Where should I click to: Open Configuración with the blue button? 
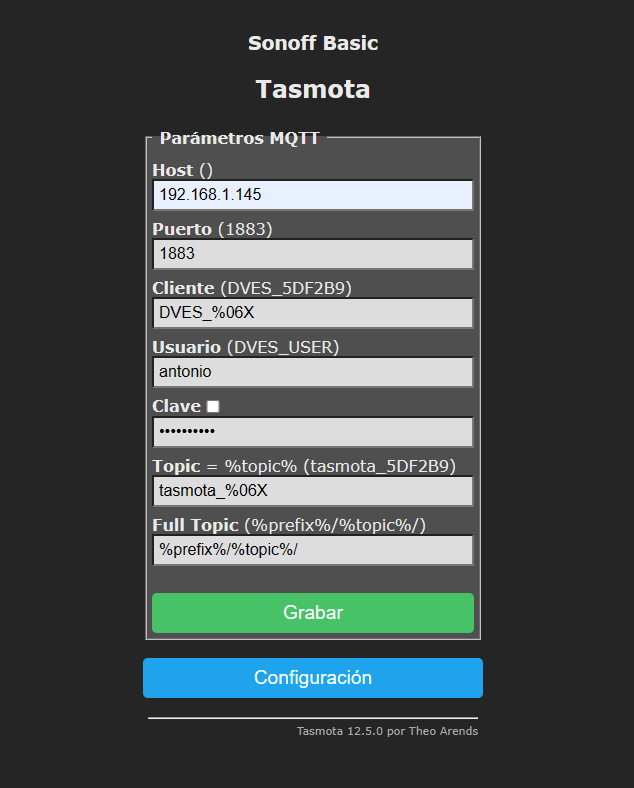312,678
